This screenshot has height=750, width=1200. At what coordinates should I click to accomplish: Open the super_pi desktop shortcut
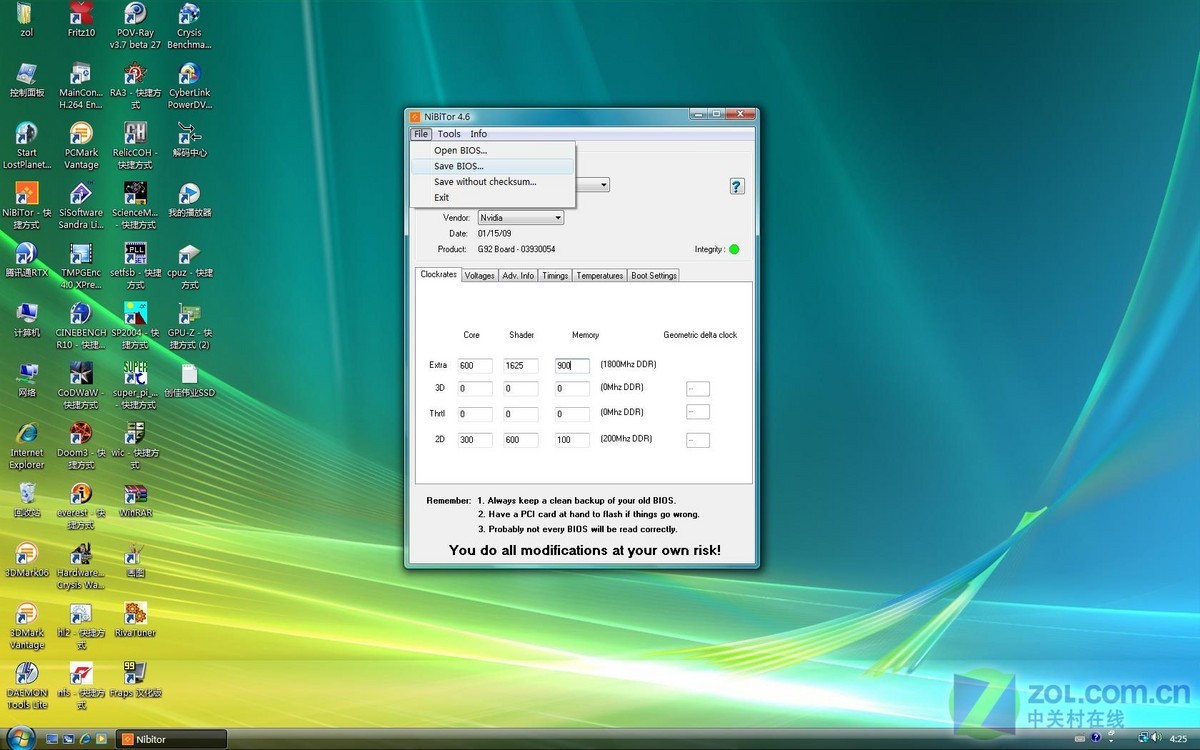coord(135,386)
